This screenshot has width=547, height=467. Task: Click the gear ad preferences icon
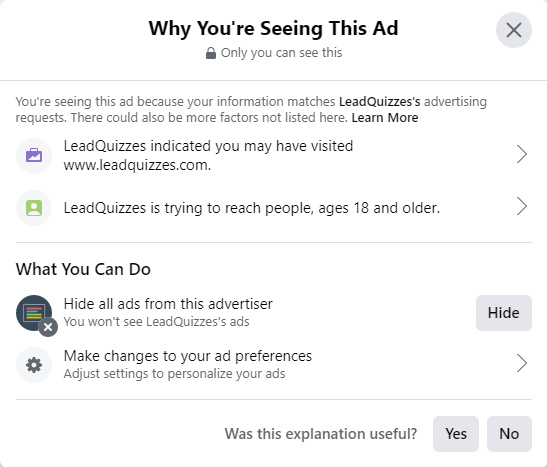click(34, 365)
